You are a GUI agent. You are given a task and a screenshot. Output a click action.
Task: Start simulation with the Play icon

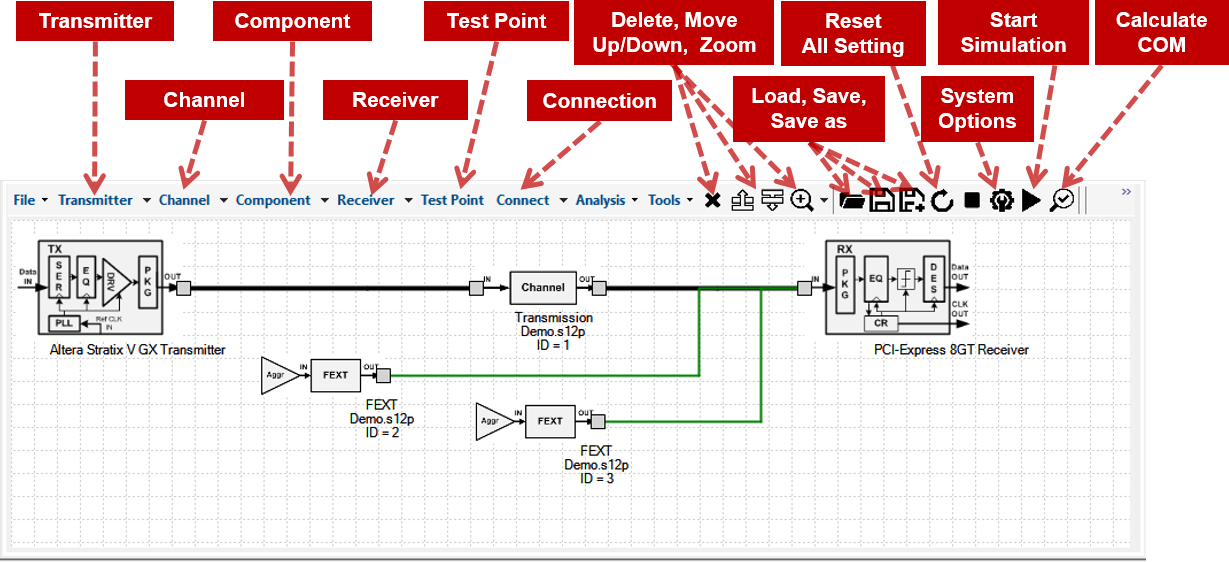point(1031,200)
